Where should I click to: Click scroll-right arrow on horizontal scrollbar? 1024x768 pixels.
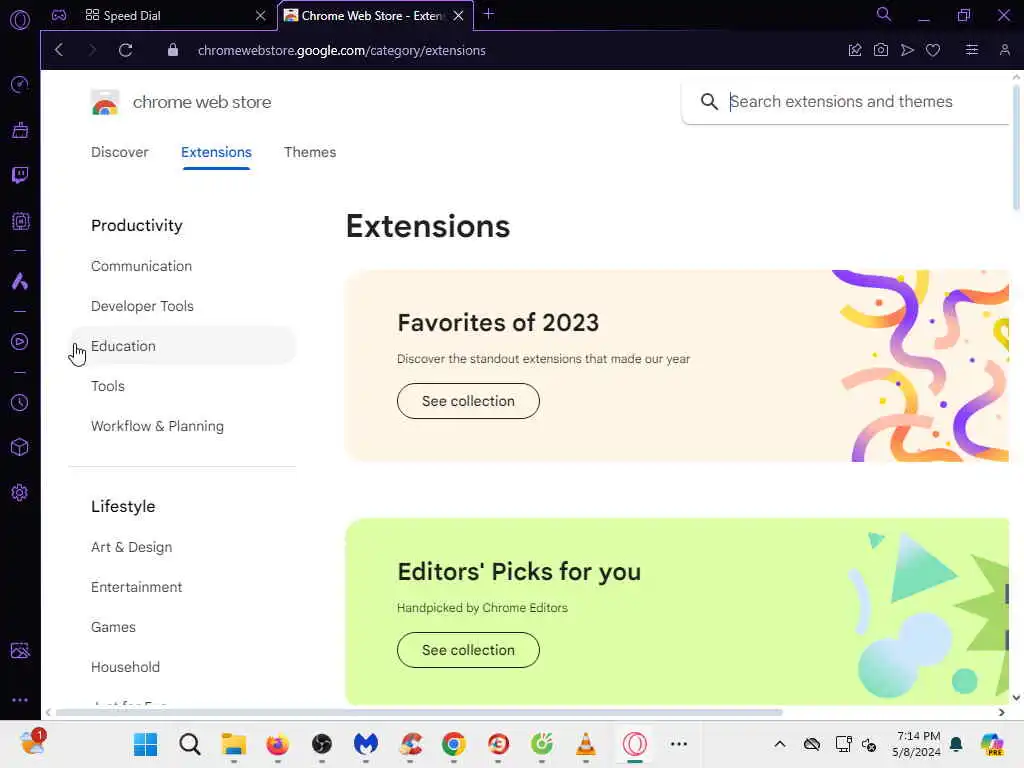point(1001,712)
